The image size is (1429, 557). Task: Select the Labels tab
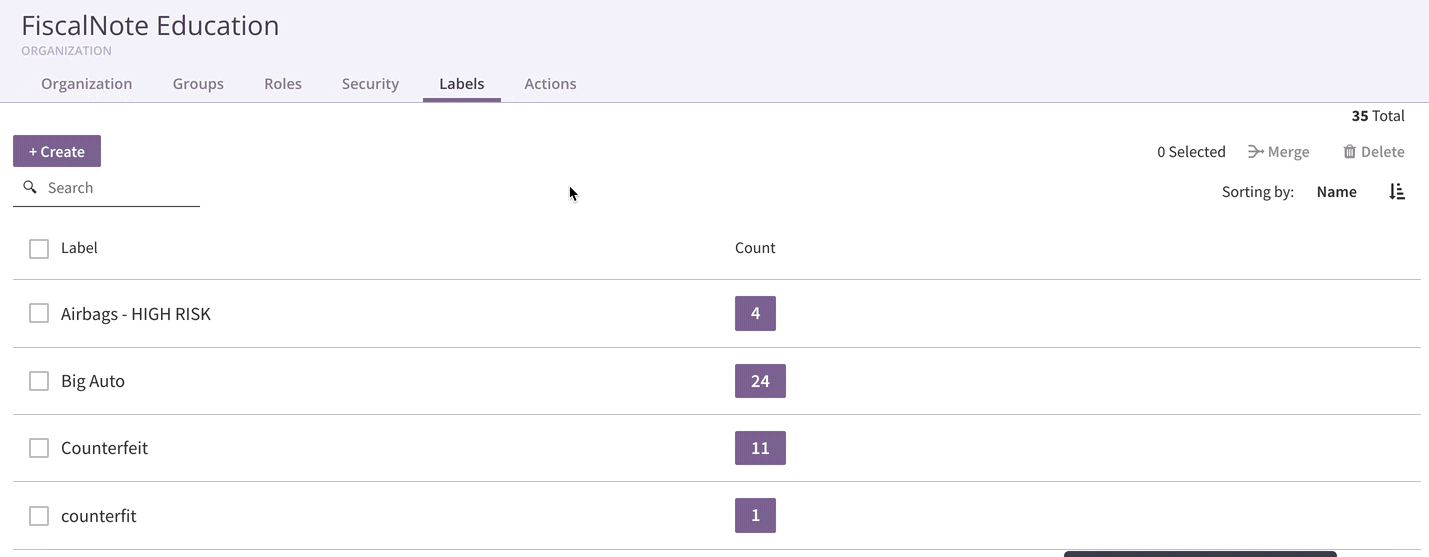coord(462,84)
